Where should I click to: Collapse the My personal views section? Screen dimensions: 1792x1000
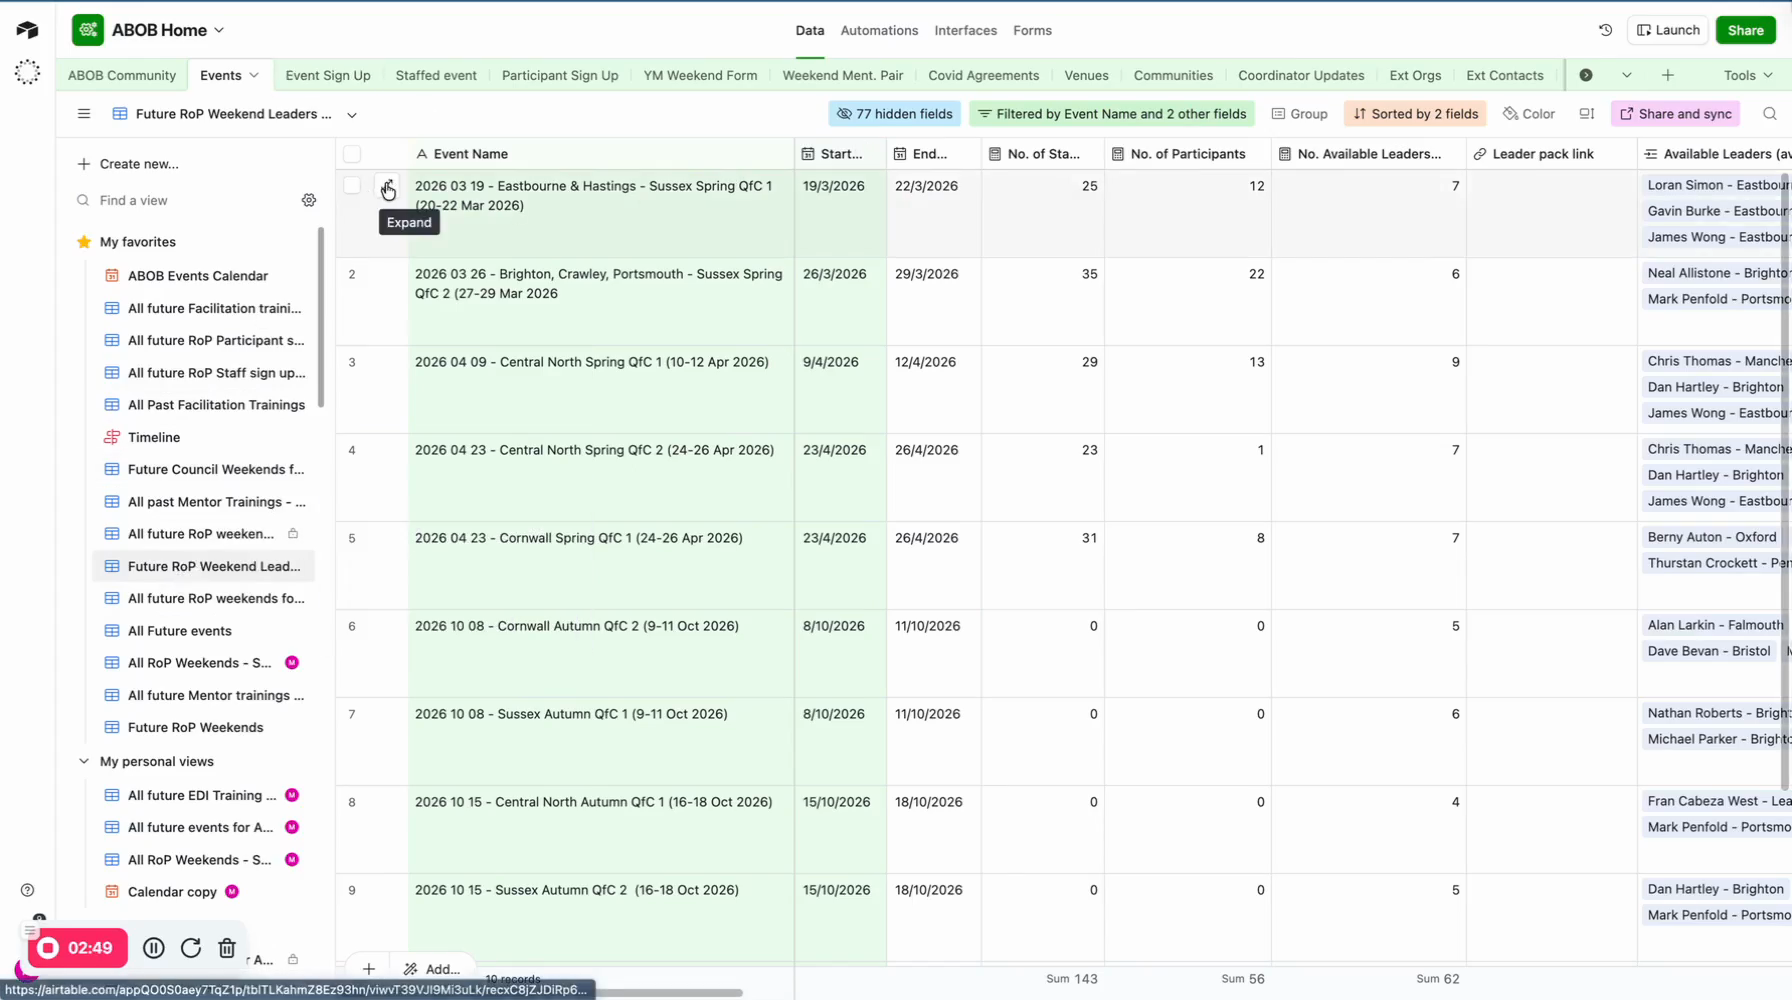pyautogui.click(x=84, y=761)
